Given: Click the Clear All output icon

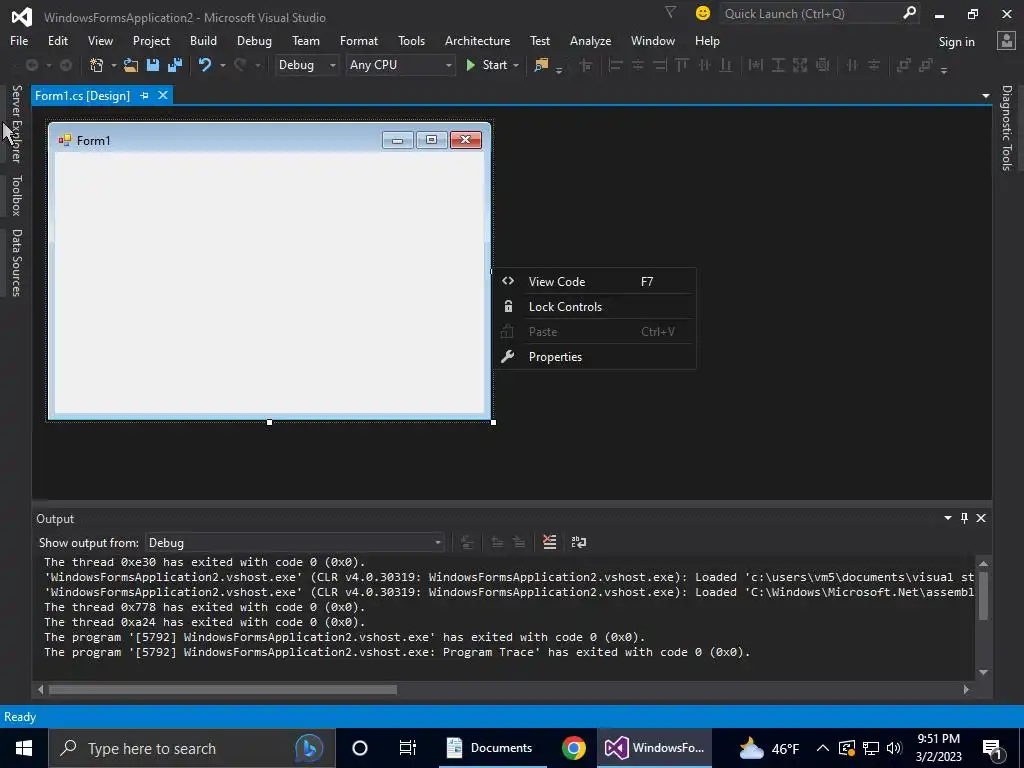Looking at the screenshot, I should tap(549, 542).
